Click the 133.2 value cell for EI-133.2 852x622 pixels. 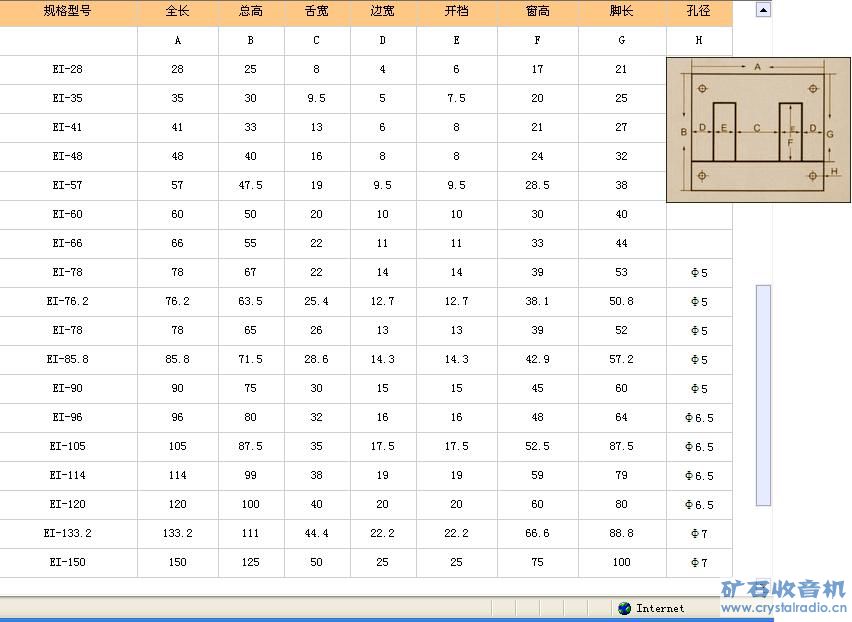click(177, 533)
